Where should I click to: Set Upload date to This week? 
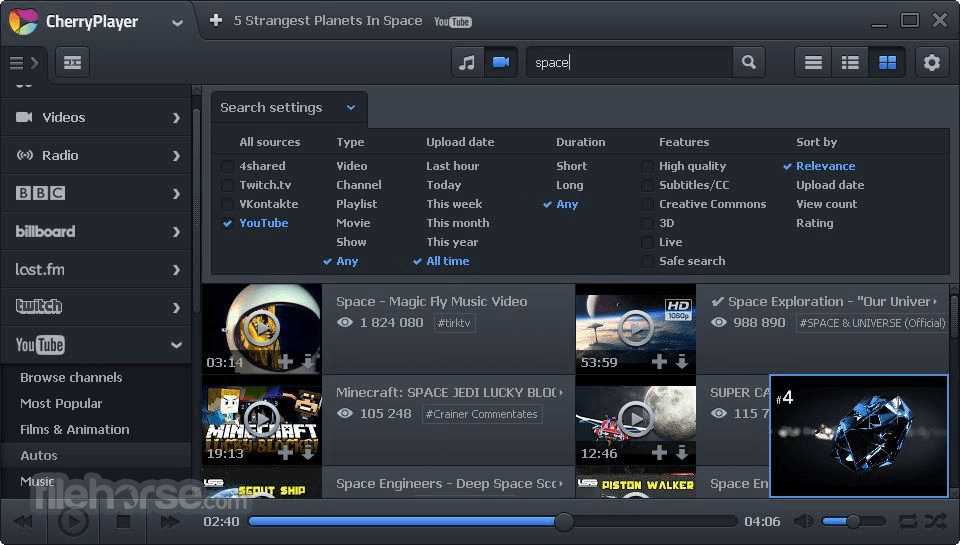pyautogui.click(x=454, y=204)
